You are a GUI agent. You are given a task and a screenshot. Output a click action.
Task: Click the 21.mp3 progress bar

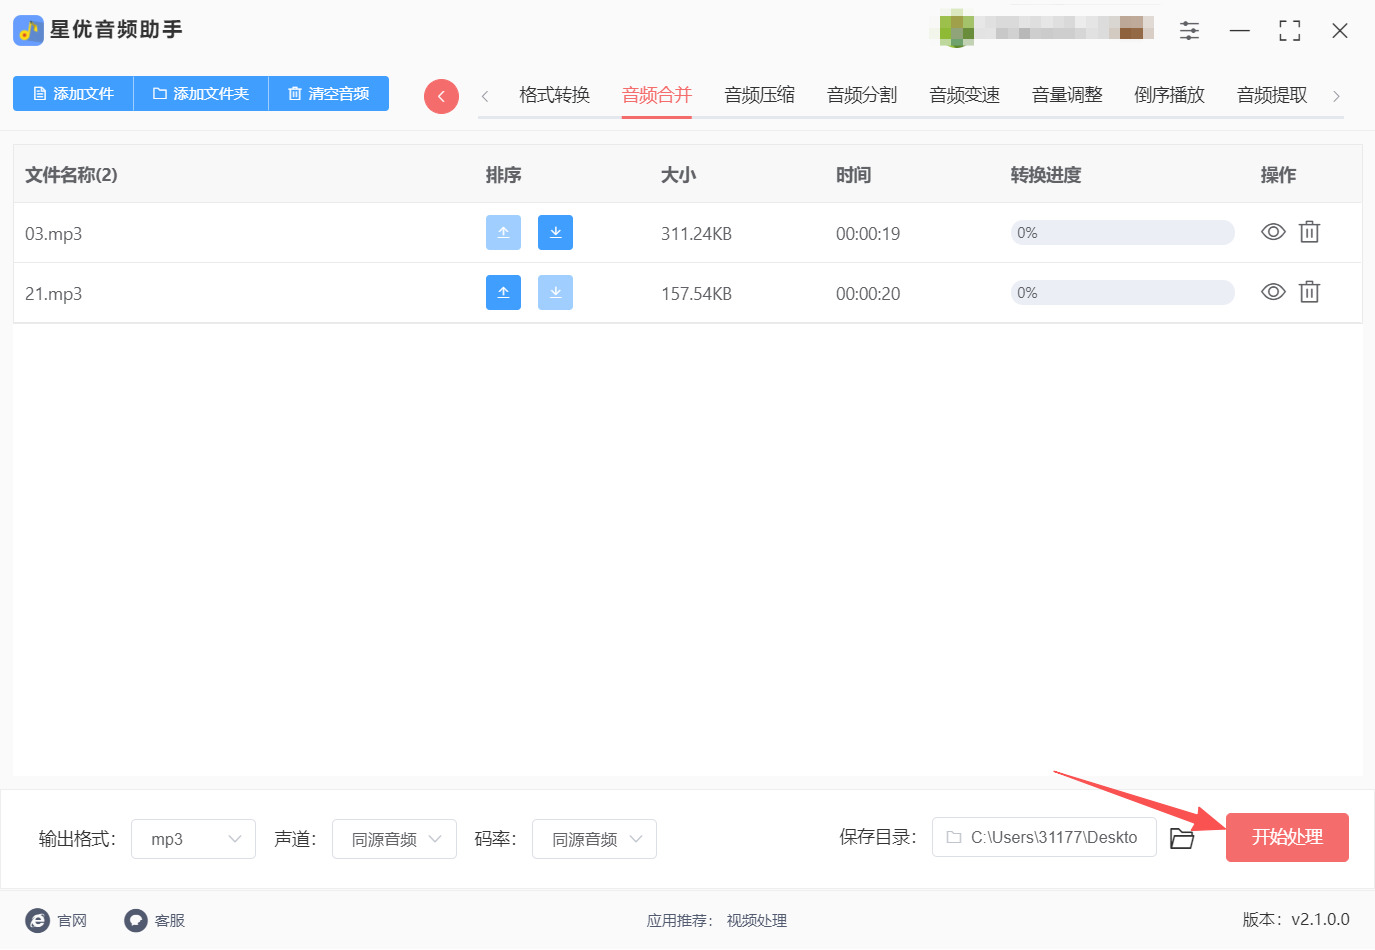pos(1122,292)
